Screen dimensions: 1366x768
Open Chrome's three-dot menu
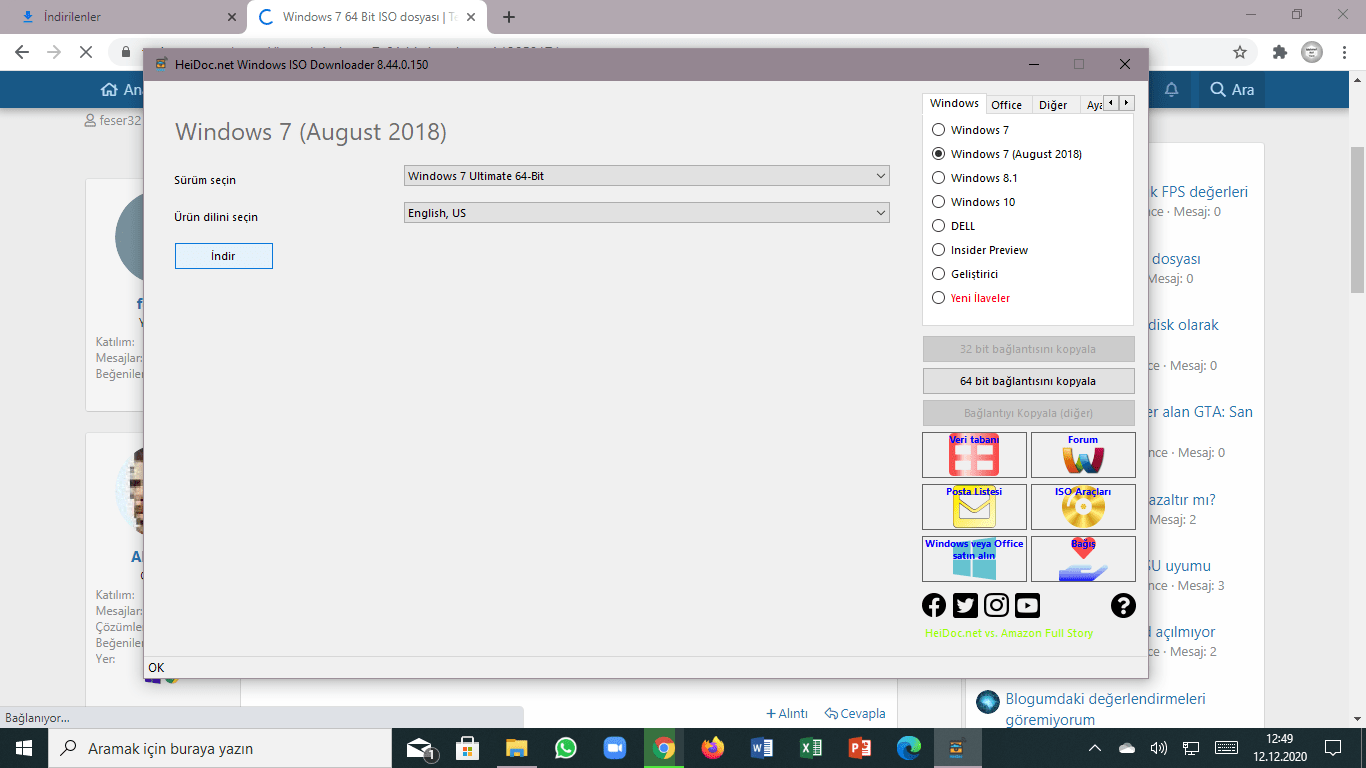click(x=1343, y=52)
